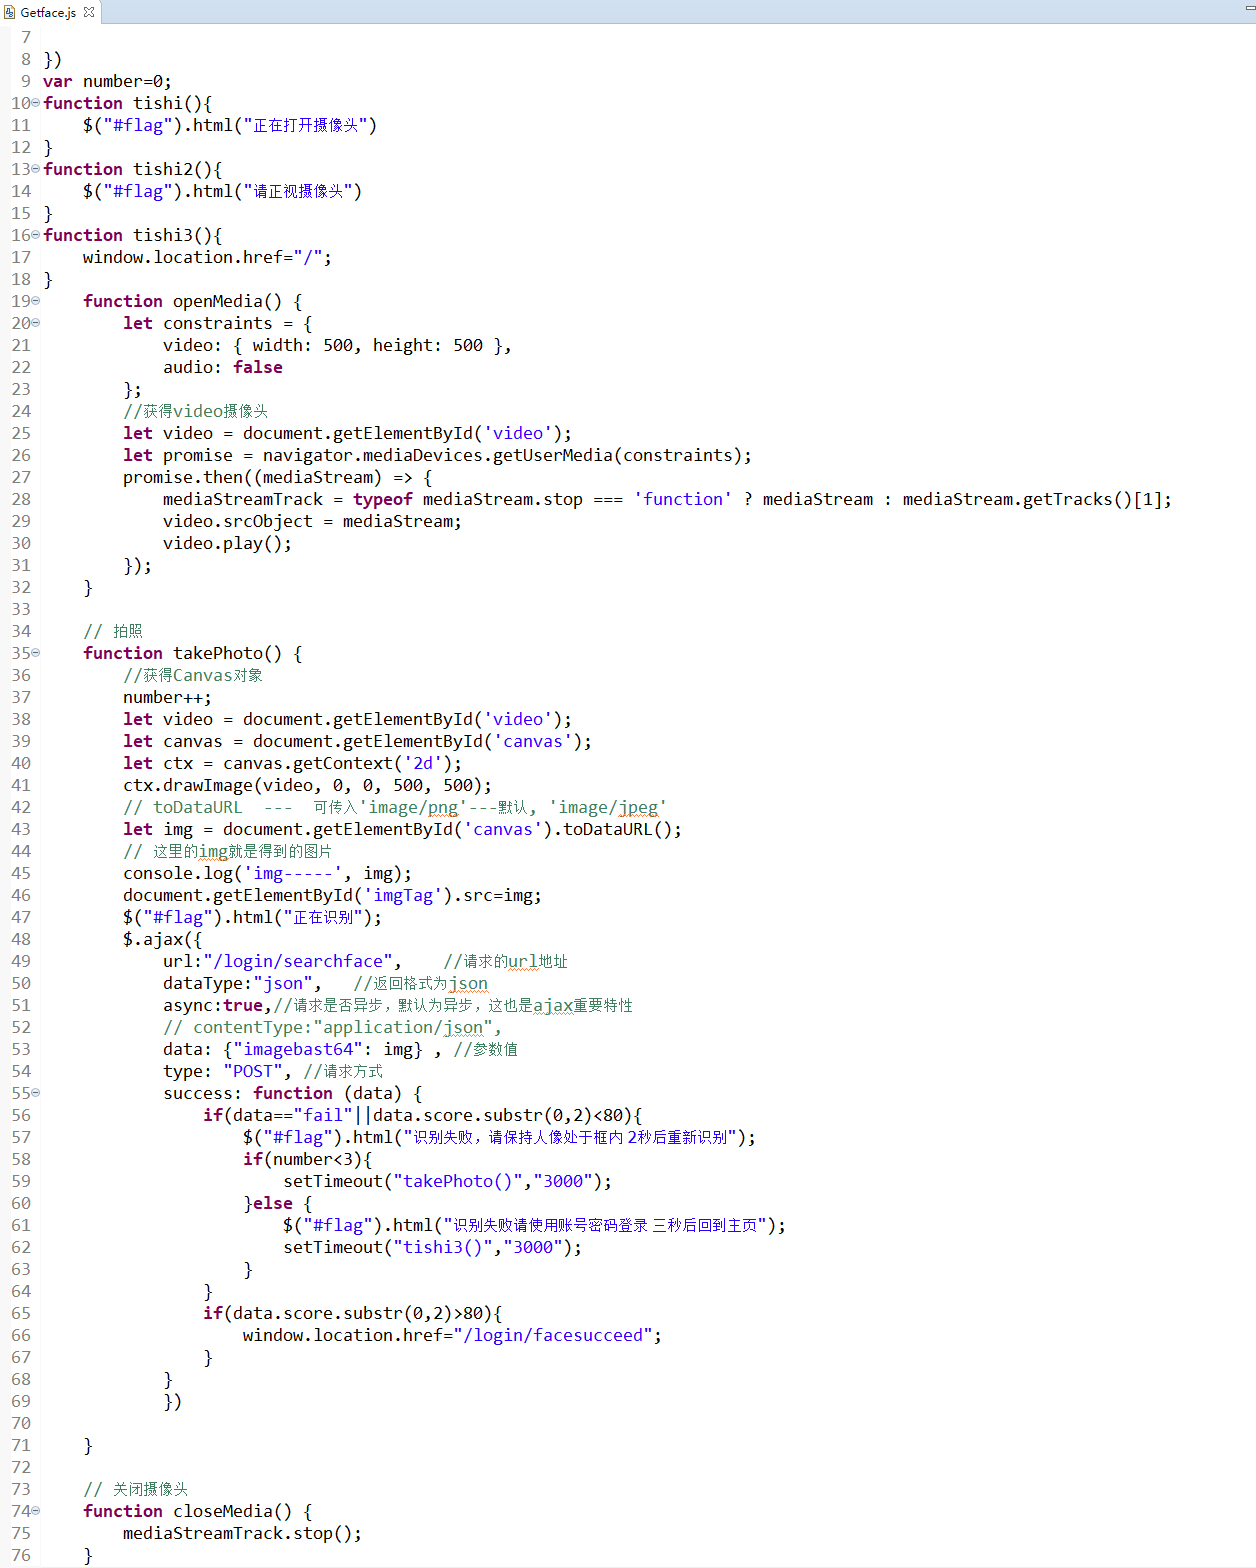Minimize the editor pane with the top-right icon
The height and width of the screenshot is (1568, 1256).
(x=1249, y=8)
